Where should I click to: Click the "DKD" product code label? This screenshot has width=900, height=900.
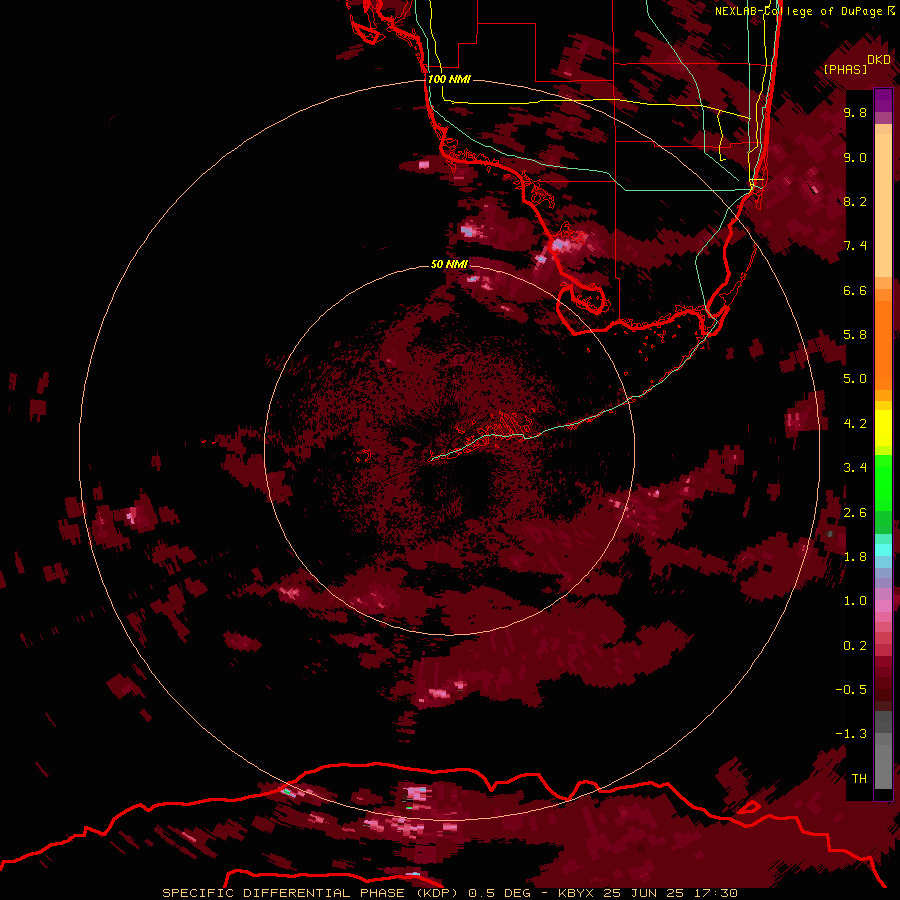[878, 60]
